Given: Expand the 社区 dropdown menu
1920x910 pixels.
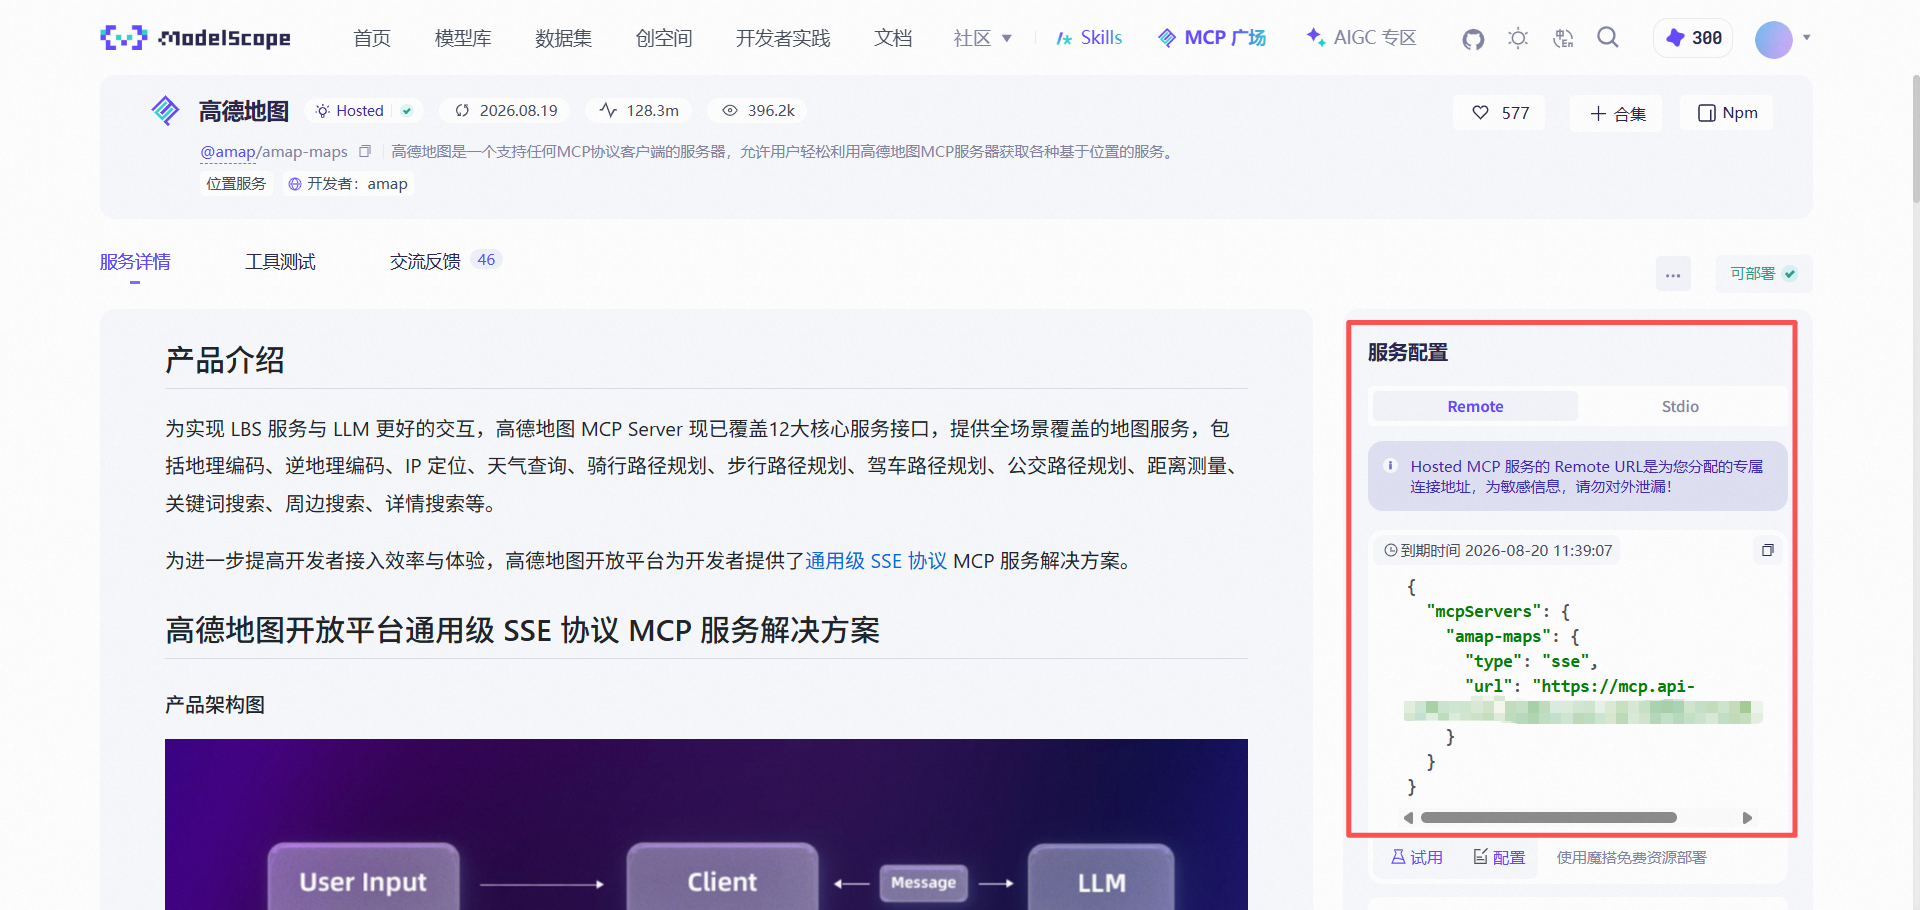Looking at the screenshot, I should point(982,38).
